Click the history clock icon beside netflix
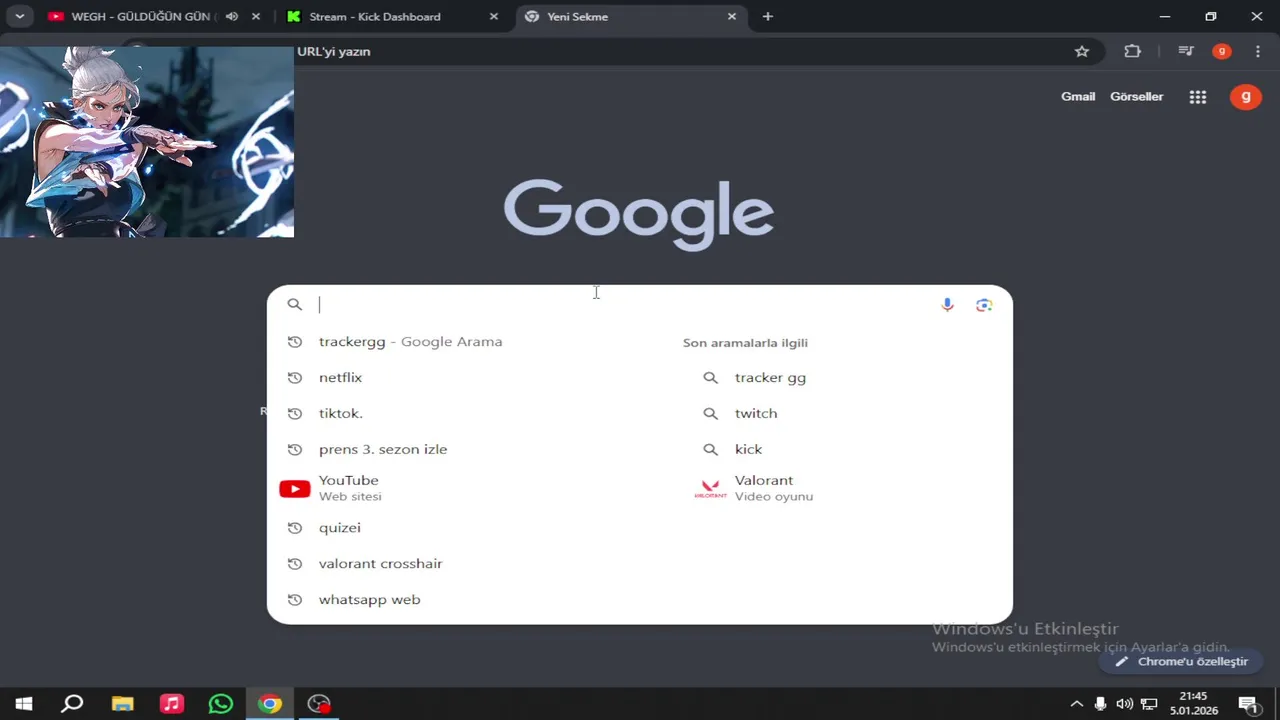This screenshot has width=1280, height=720. (294, 378)
